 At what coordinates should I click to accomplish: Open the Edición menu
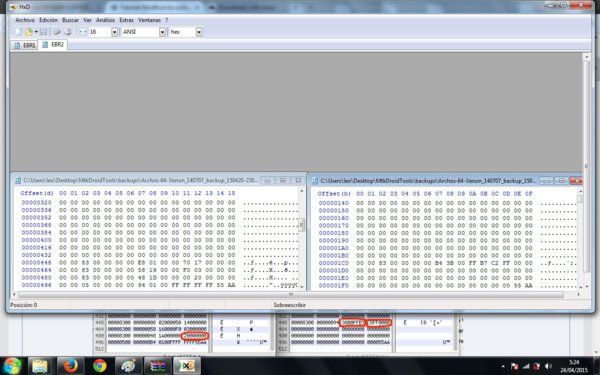point(49,20)
